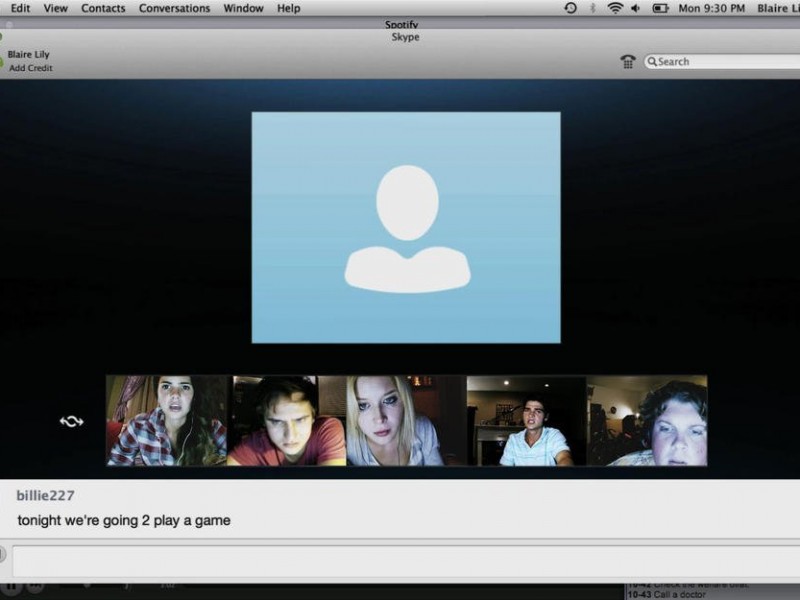Expand the Contacts menu

click(x=103, y=8)
